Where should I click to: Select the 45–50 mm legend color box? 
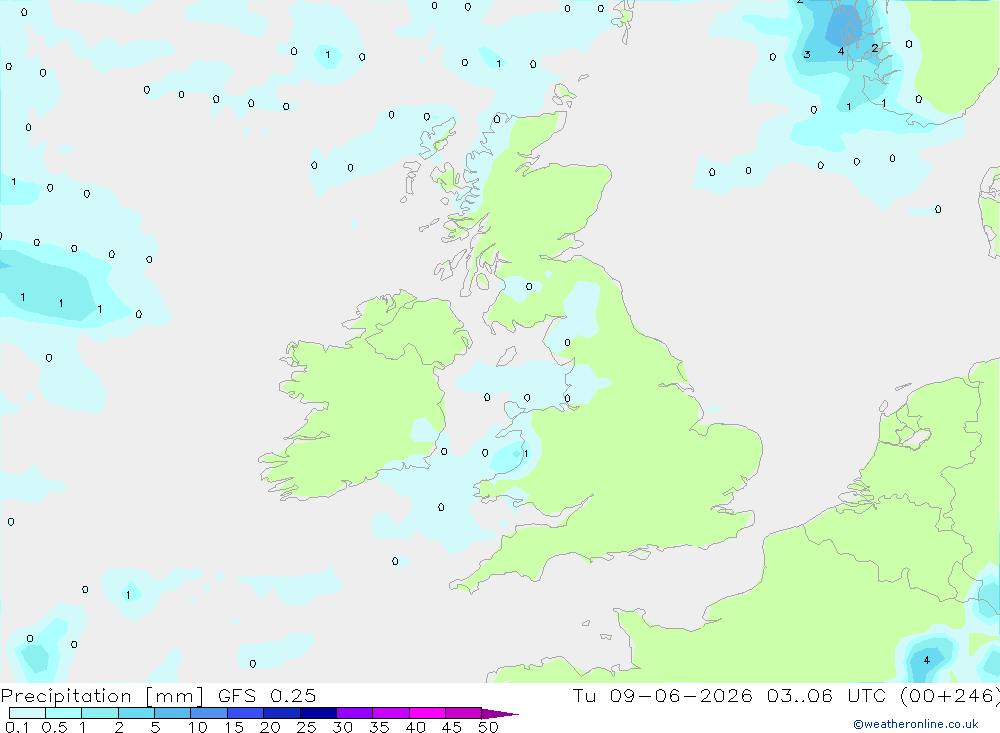464,713
